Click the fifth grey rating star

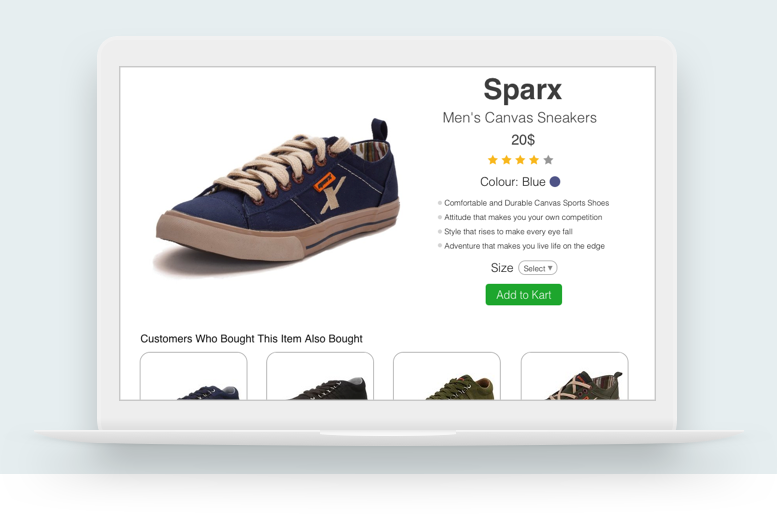[x=548, y=160]
